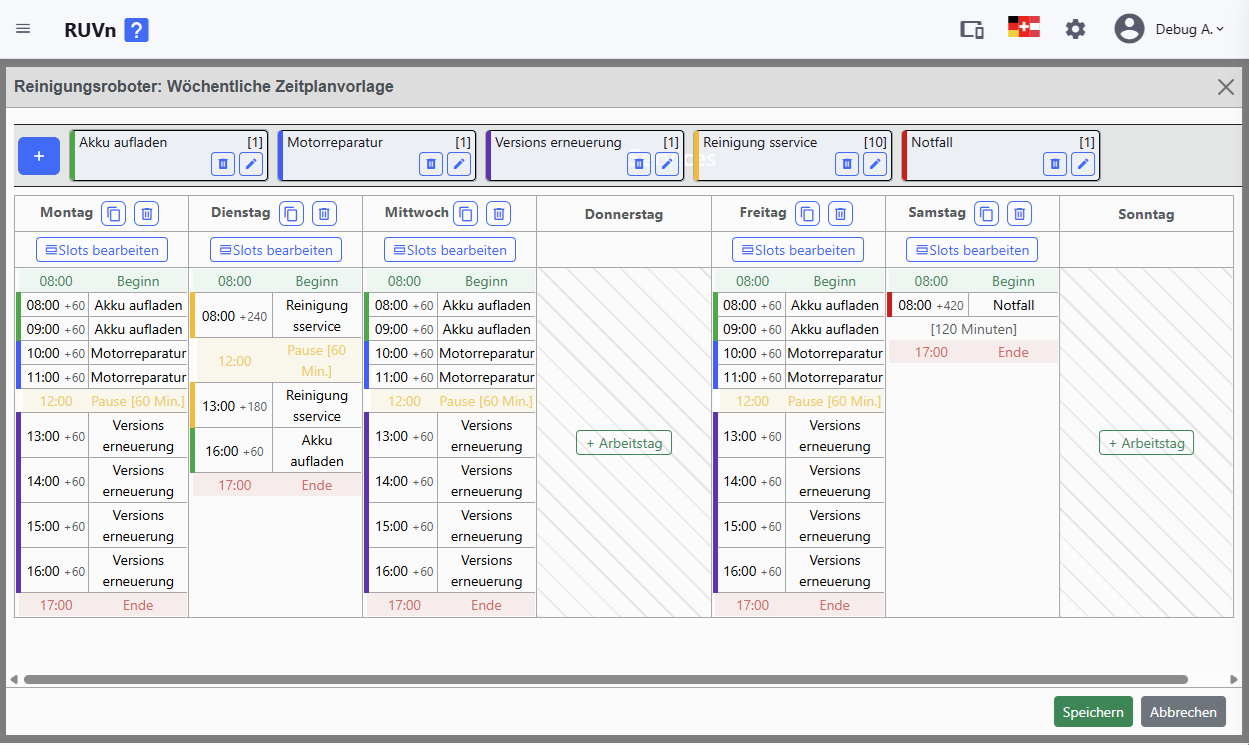Click Dienstag 12:00 Pause row
1249x745 pixels.
276,361
